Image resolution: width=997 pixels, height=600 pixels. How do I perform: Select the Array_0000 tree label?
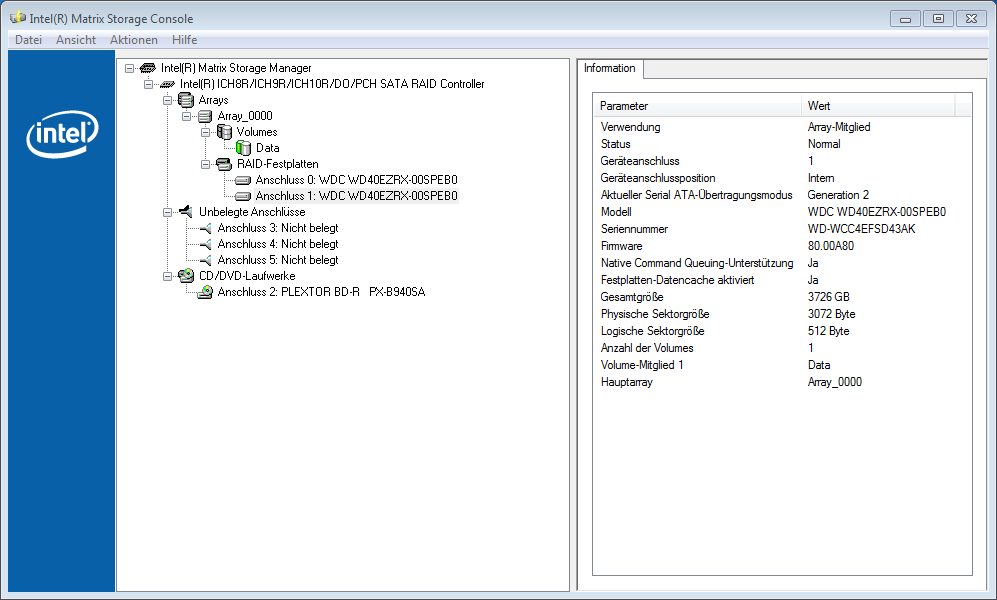[245, 116]
